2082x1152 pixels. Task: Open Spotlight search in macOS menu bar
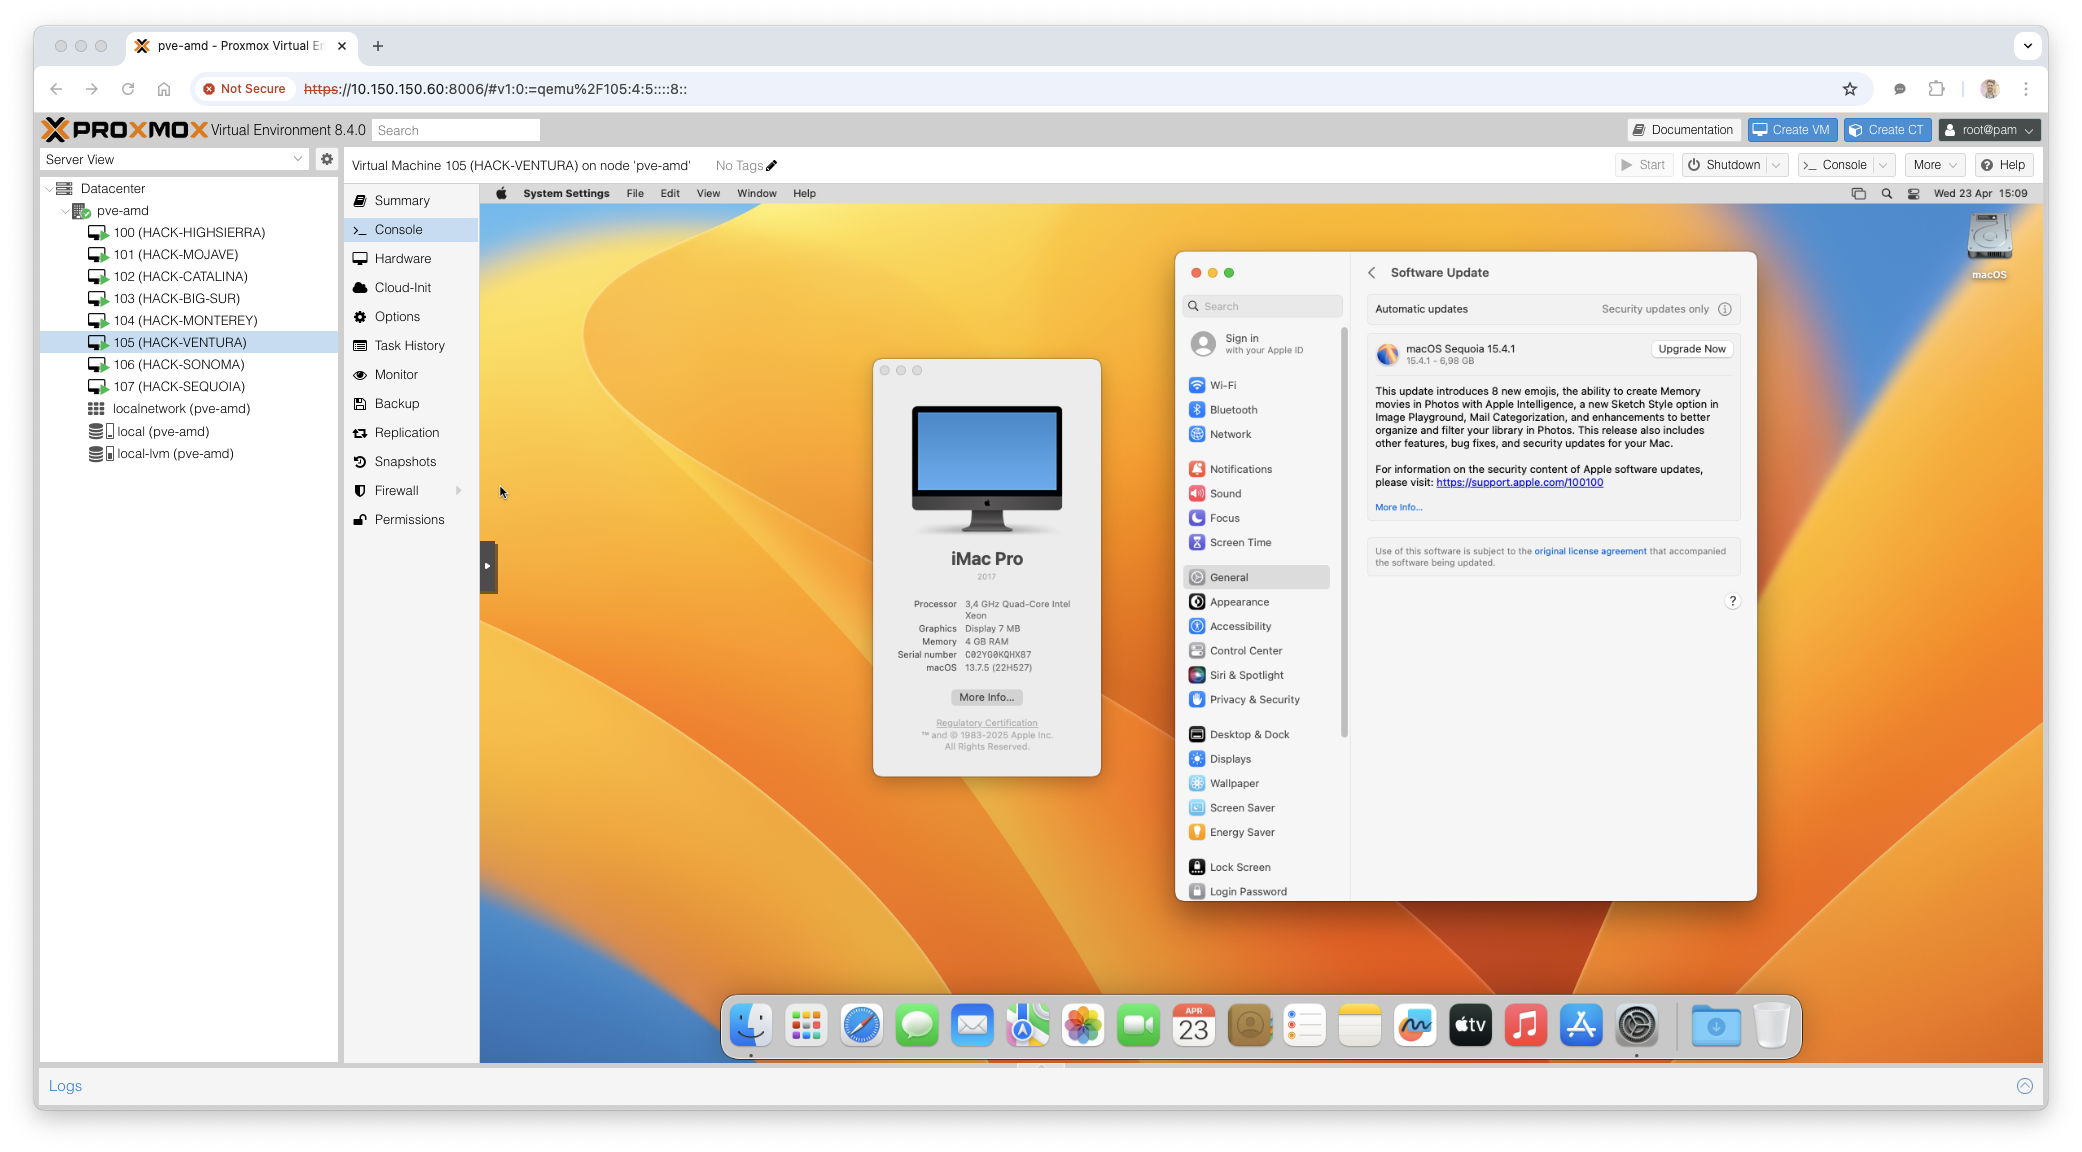pos(1886,194)
